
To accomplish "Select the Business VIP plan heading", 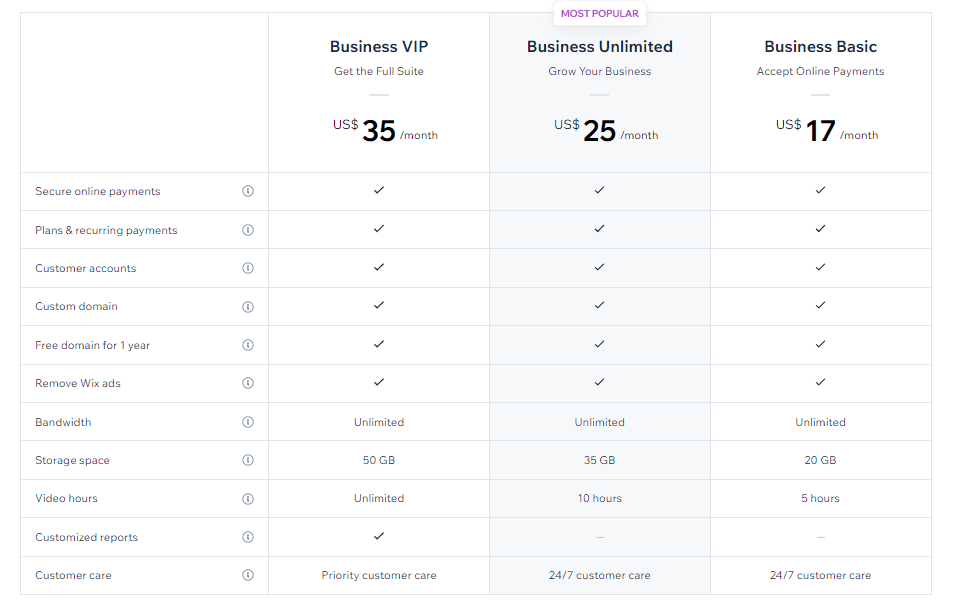I will [x=379, y=46].
